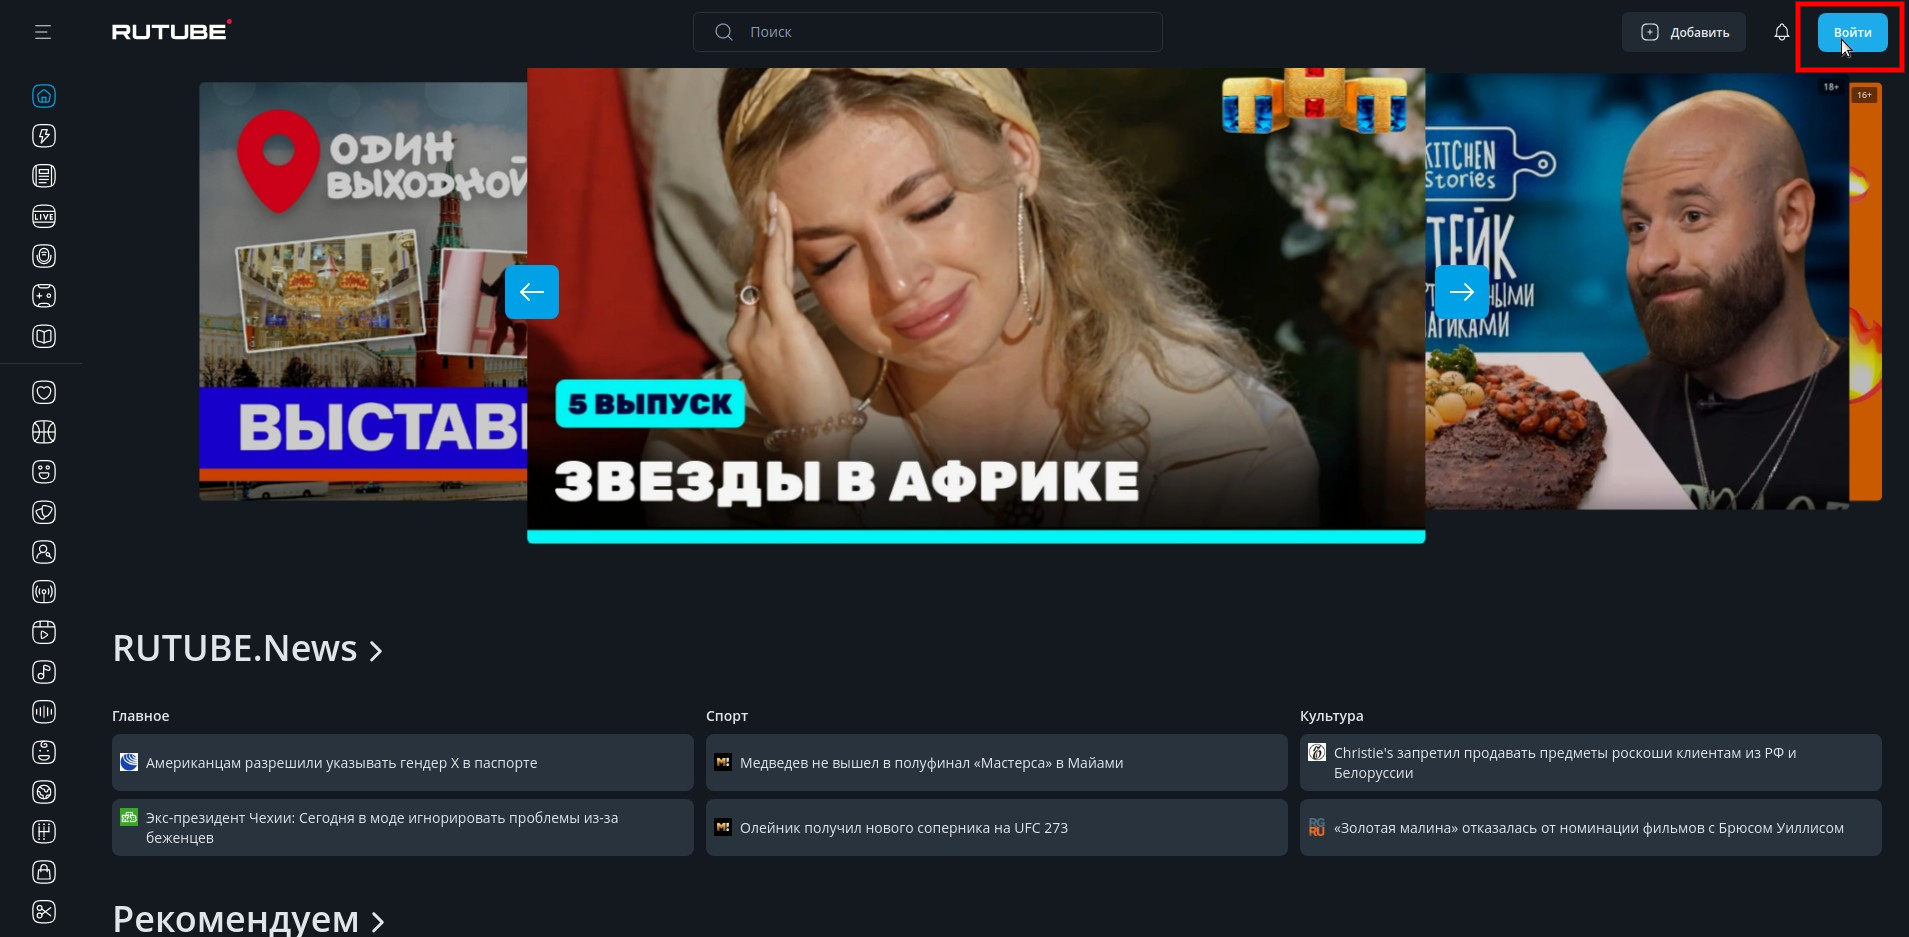Select the gear shift (auto) sidebar icon
This screenshot has width=1909, height=937.
tap(44, 832)
